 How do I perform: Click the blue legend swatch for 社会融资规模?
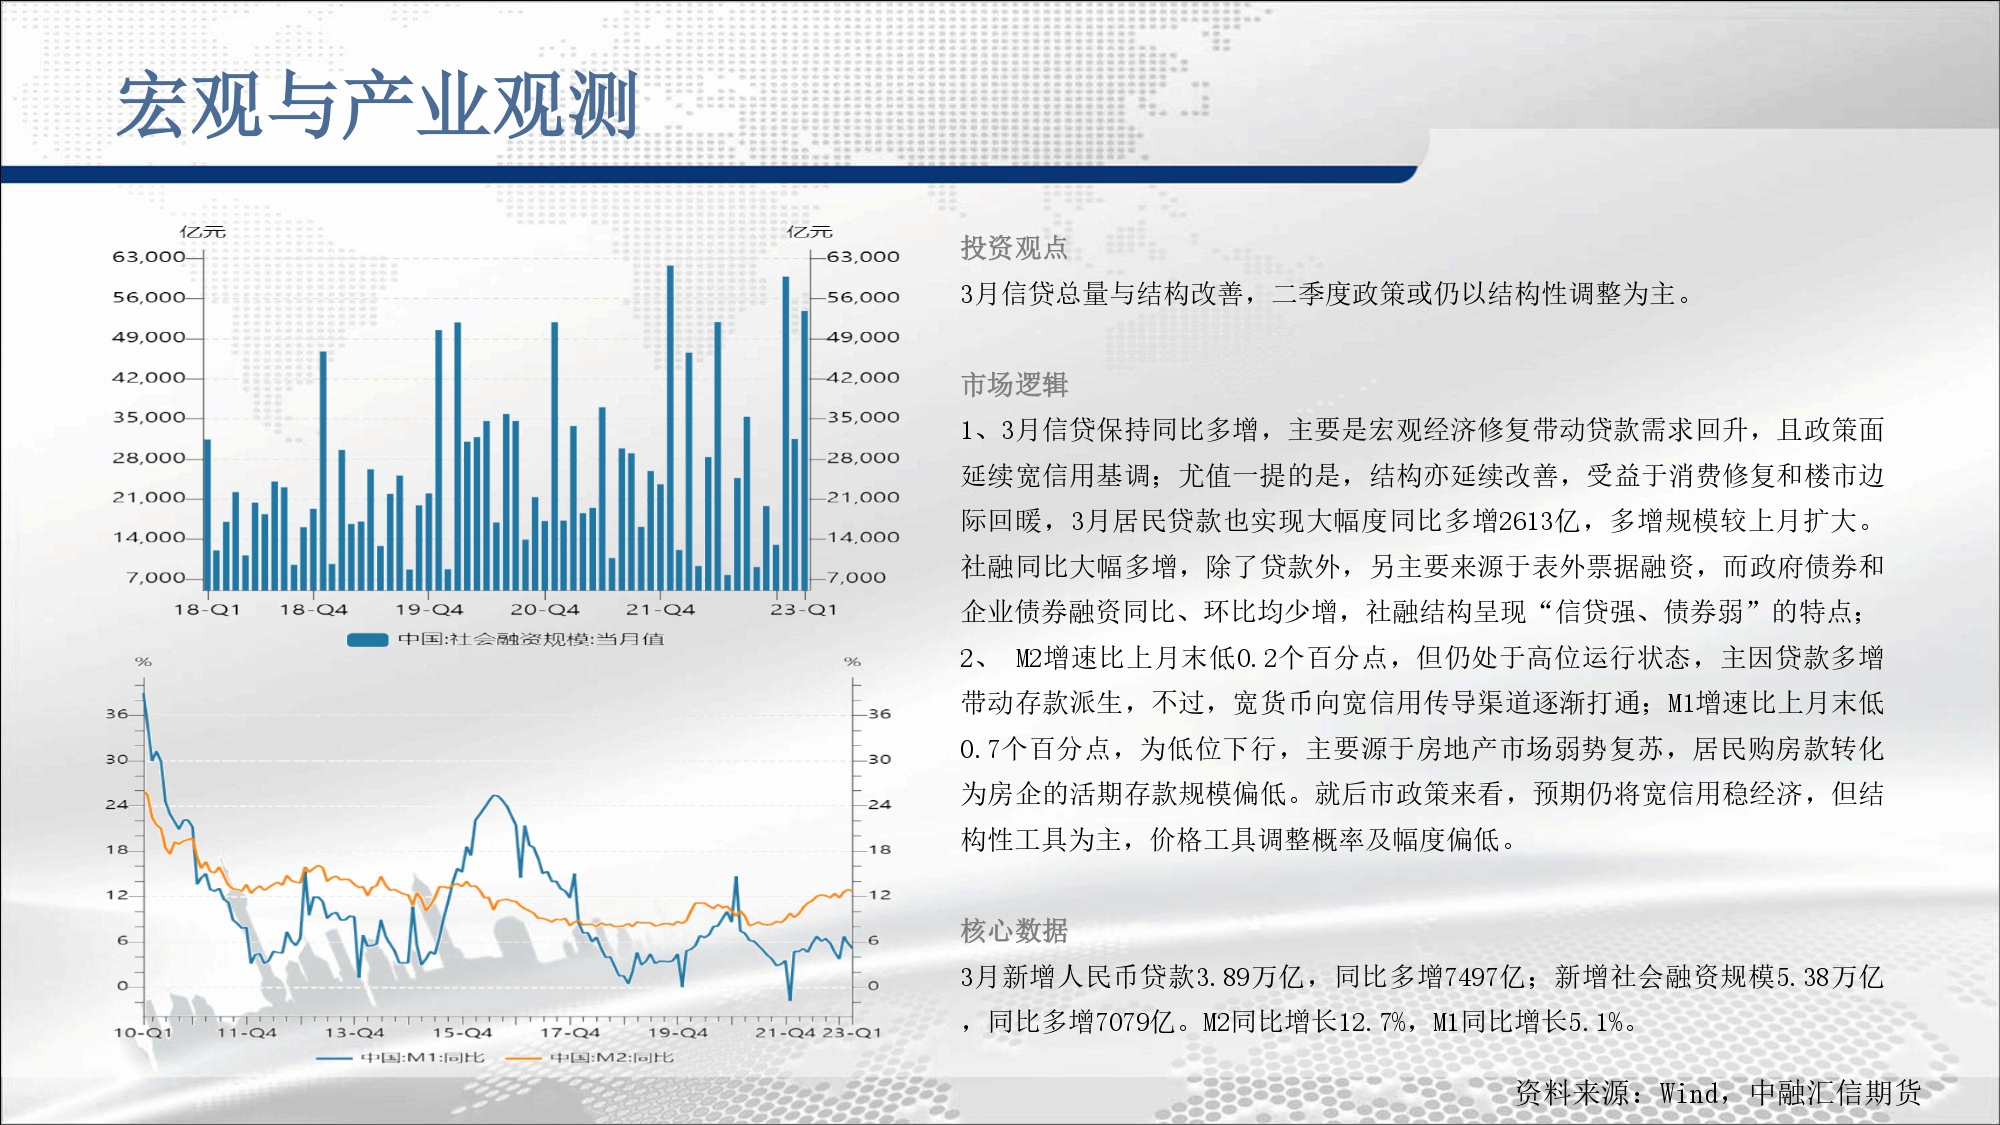pyautogui.click(x=367, y=640)
